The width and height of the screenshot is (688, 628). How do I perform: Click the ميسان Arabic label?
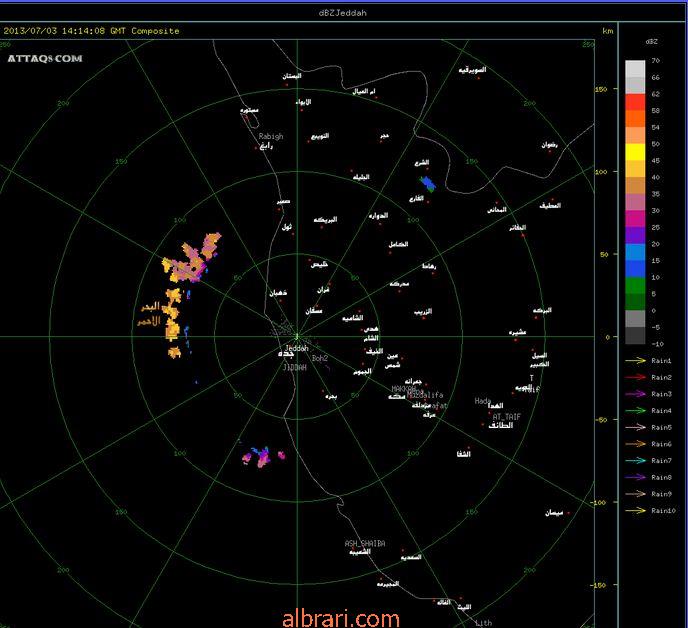[x=554, y=513]
